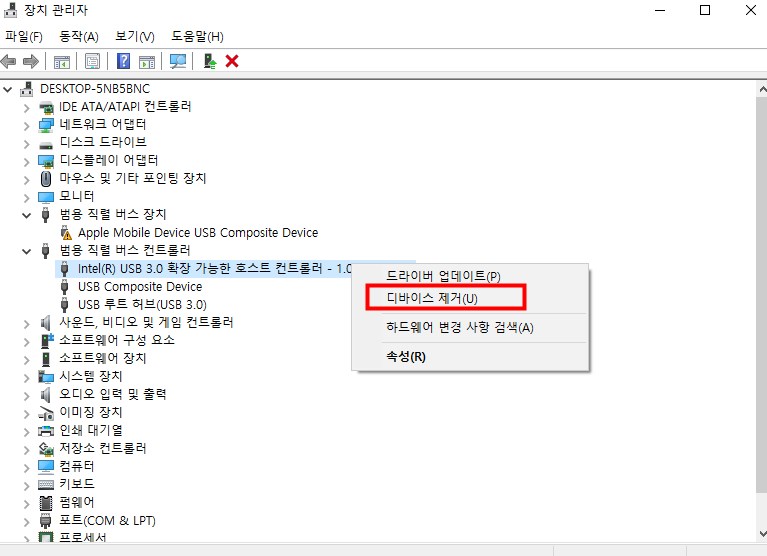Click the 저장소 컨트롤러 icon

46,449
